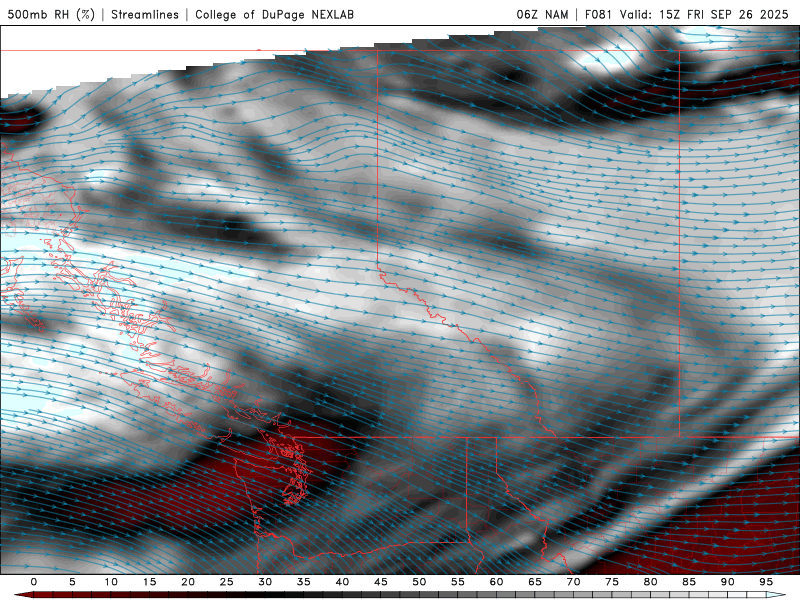Click the '70' humidity scale label

tap(573, 582)
